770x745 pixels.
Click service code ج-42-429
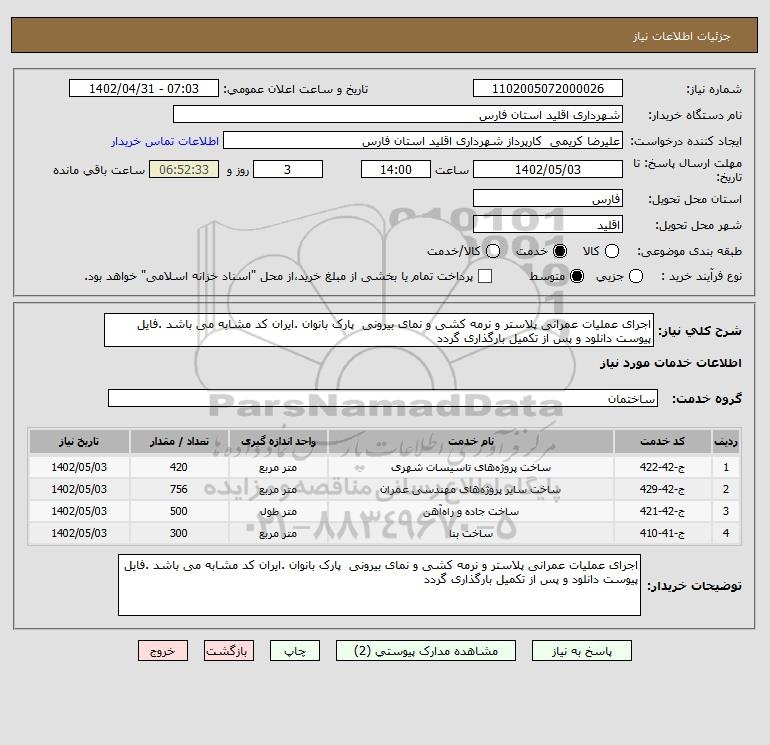point(662,489)
